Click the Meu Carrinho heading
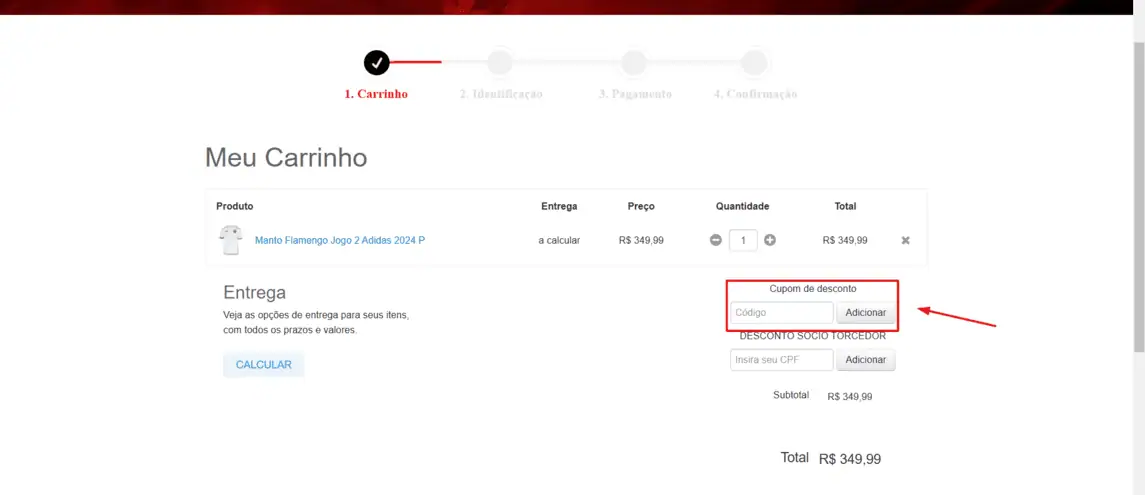 [x=286, y=158]
